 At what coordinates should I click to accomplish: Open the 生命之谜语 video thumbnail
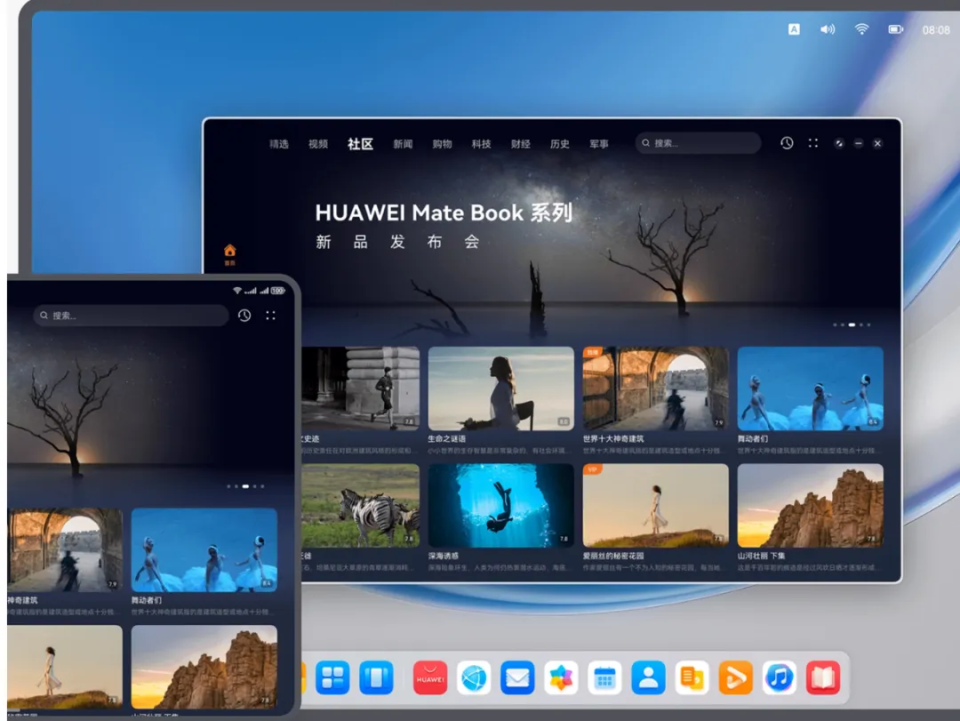tap(501, 389)
